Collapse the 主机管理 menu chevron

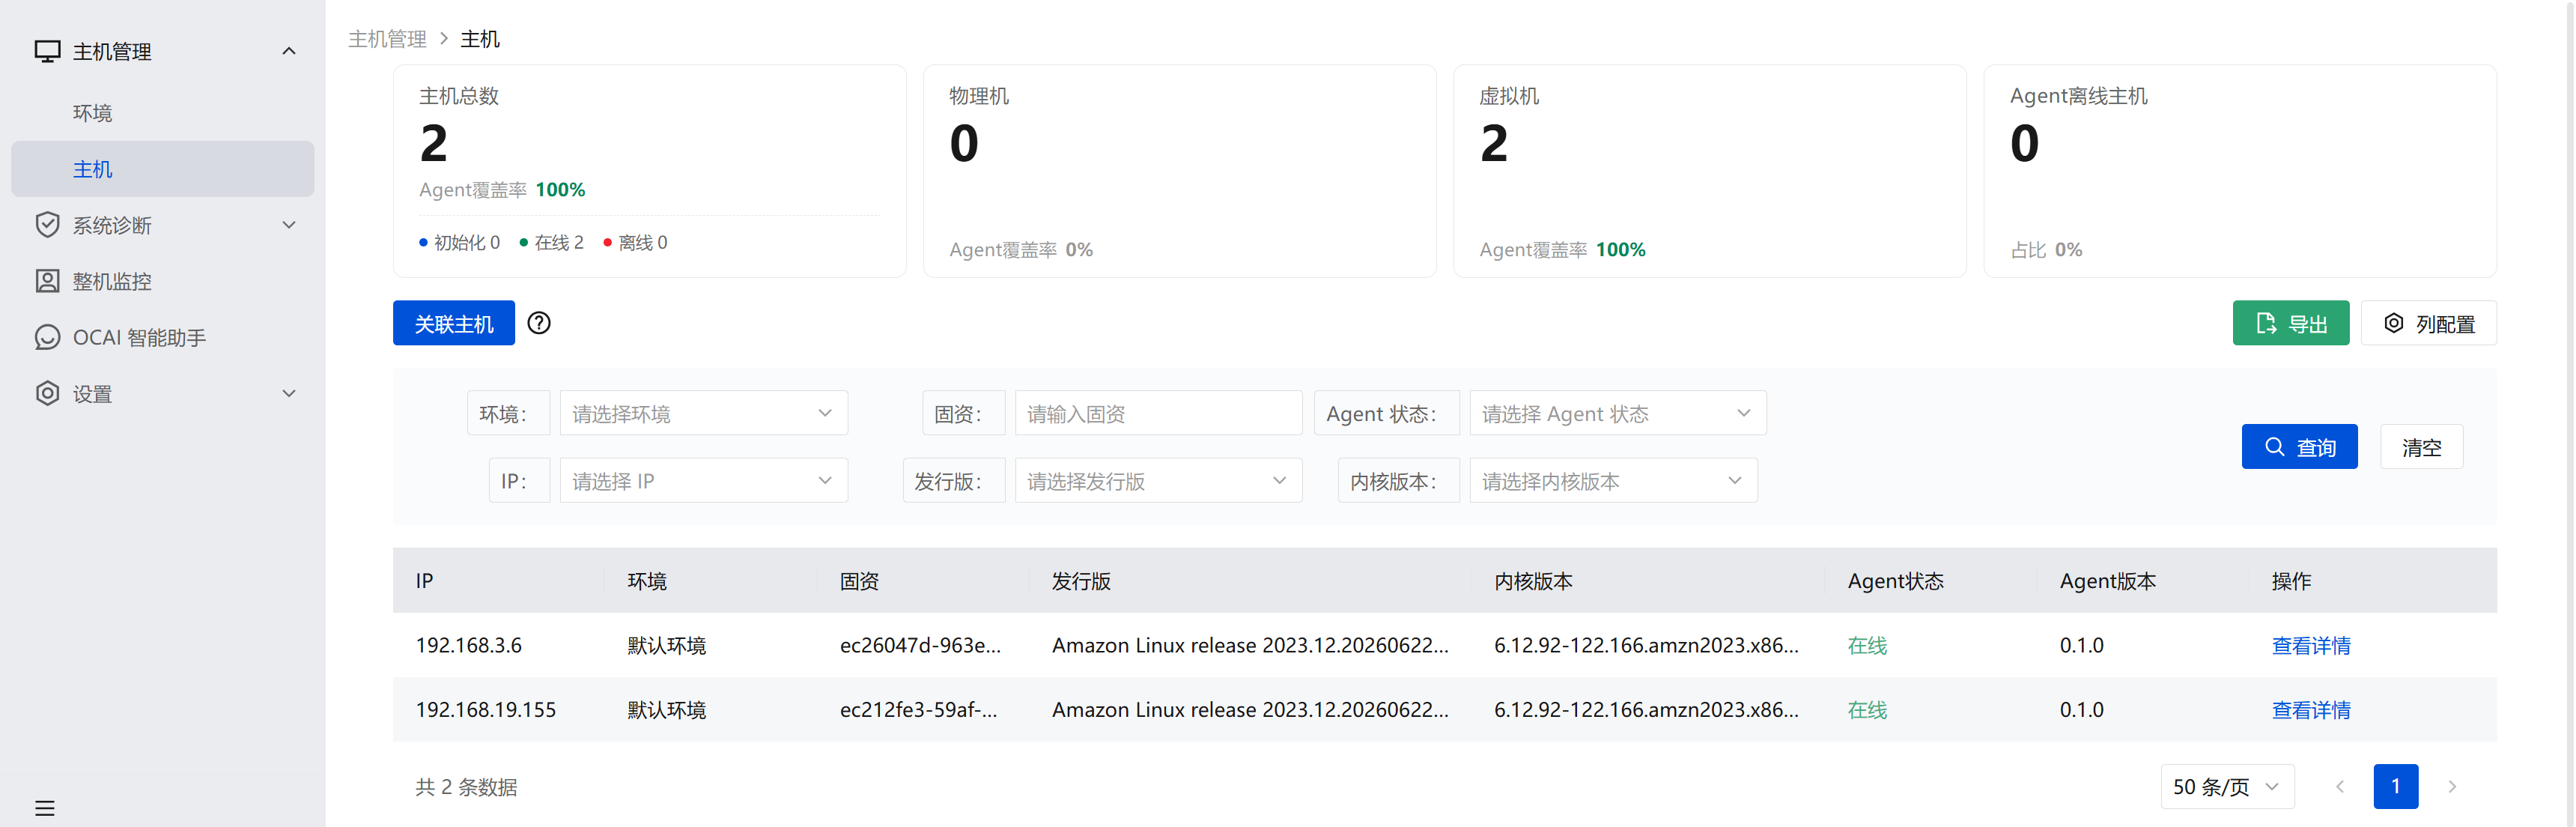point(289,51)
